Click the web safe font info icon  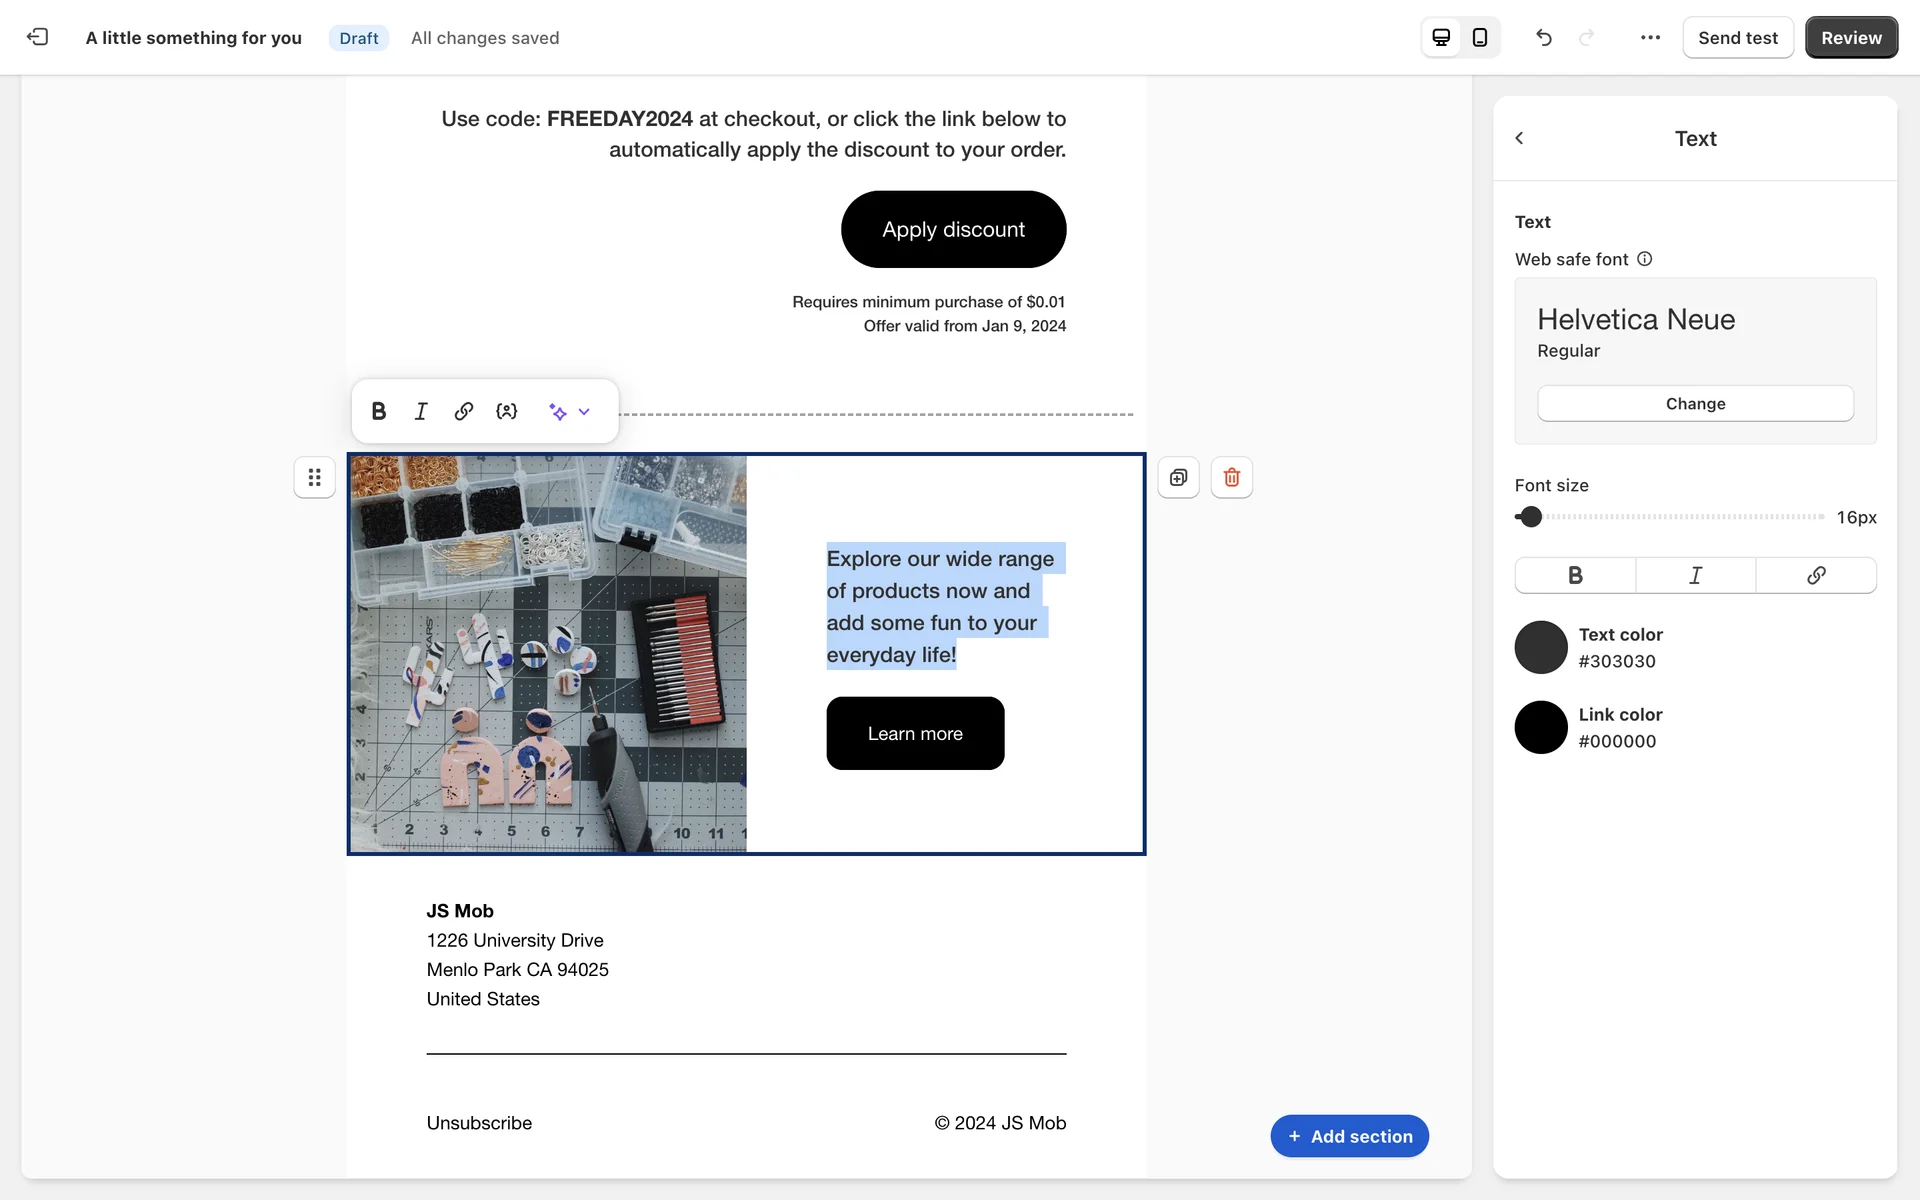click(1645, 259)
